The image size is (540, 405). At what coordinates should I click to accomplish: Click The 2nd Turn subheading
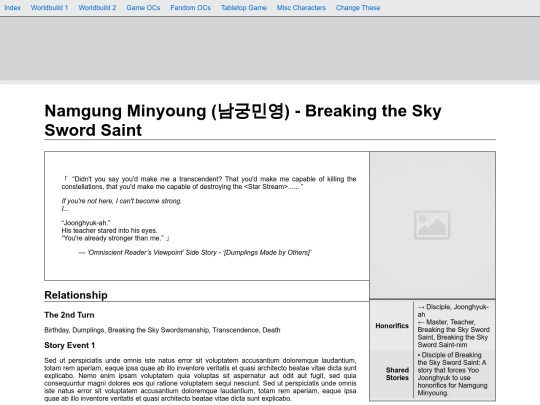coord(69,315)
